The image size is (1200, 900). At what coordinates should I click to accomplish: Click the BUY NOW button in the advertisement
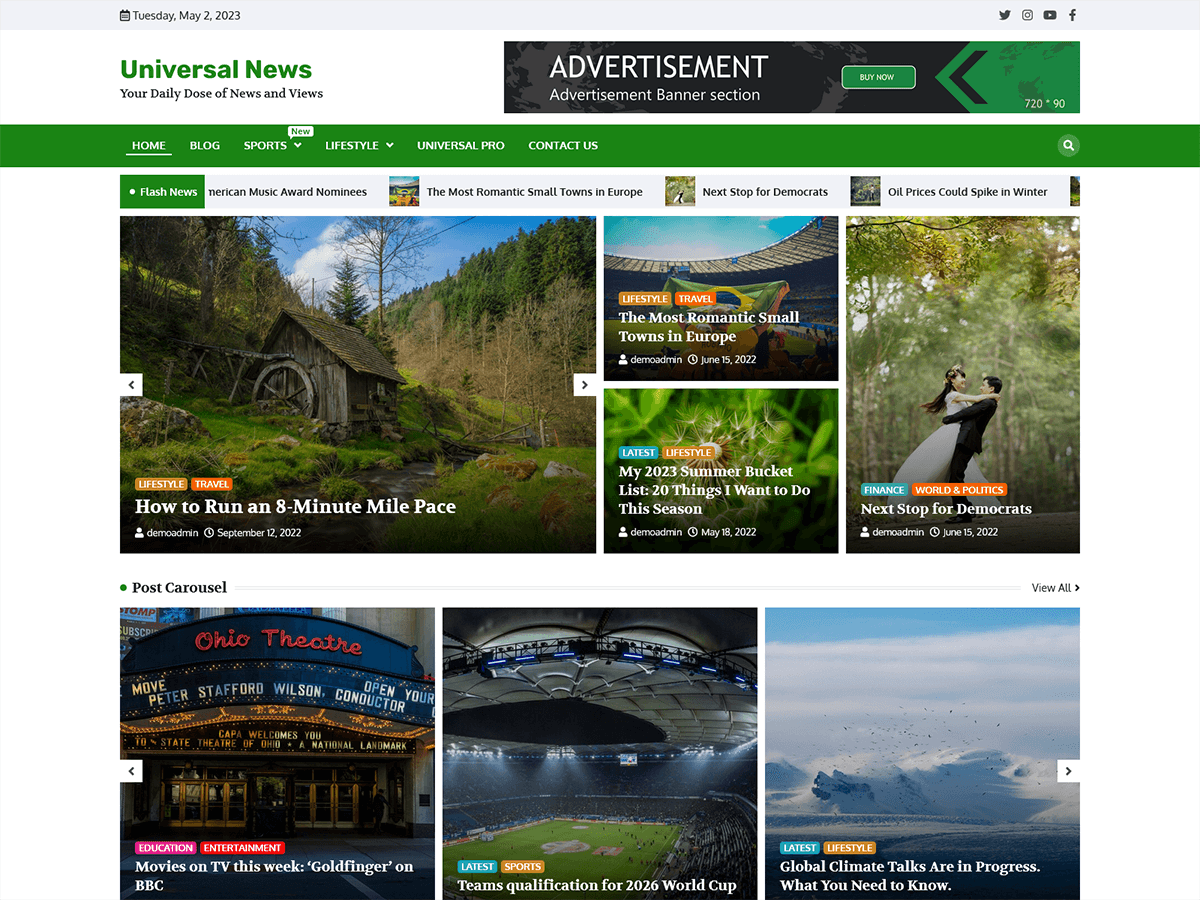(x=878, y=77)
